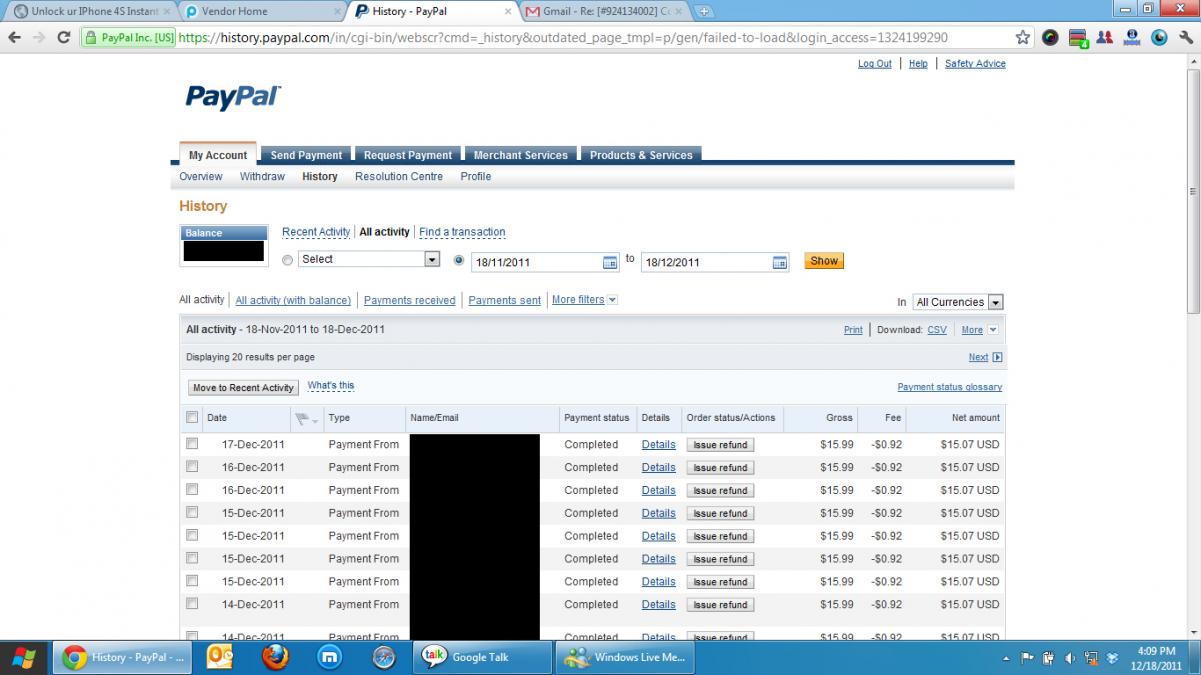The height and width of the screenshot is (675, 1201).
Task: Click the Print link
Action: pos(853,330)
